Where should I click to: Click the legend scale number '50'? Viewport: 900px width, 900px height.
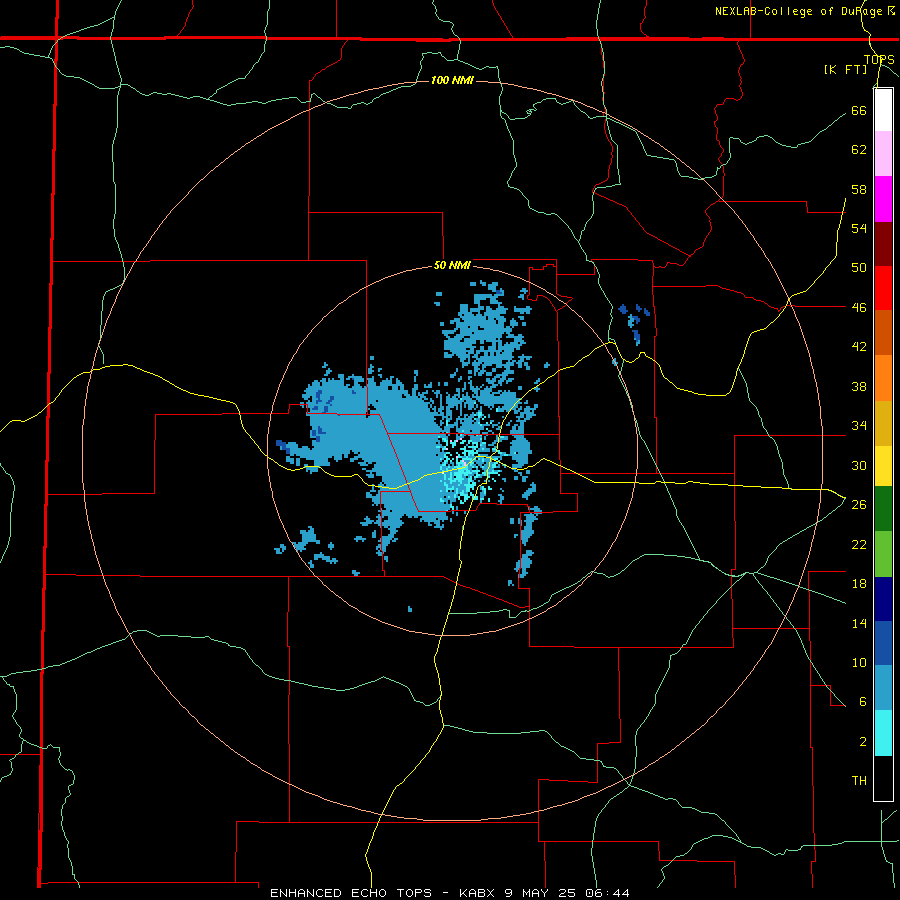click(859, 268)
